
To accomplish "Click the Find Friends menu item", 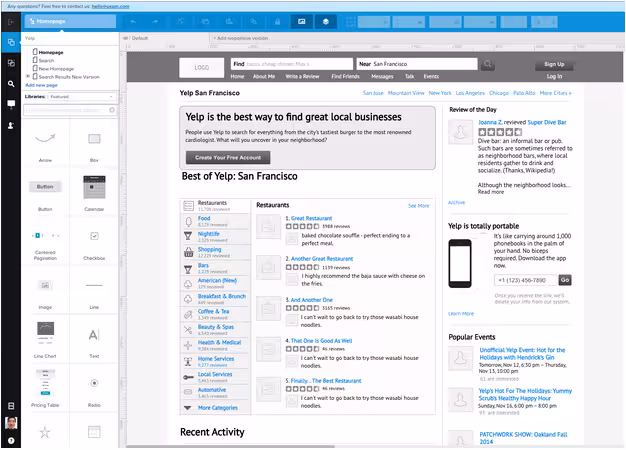I will pyautogui.click(x=345, y=76).
